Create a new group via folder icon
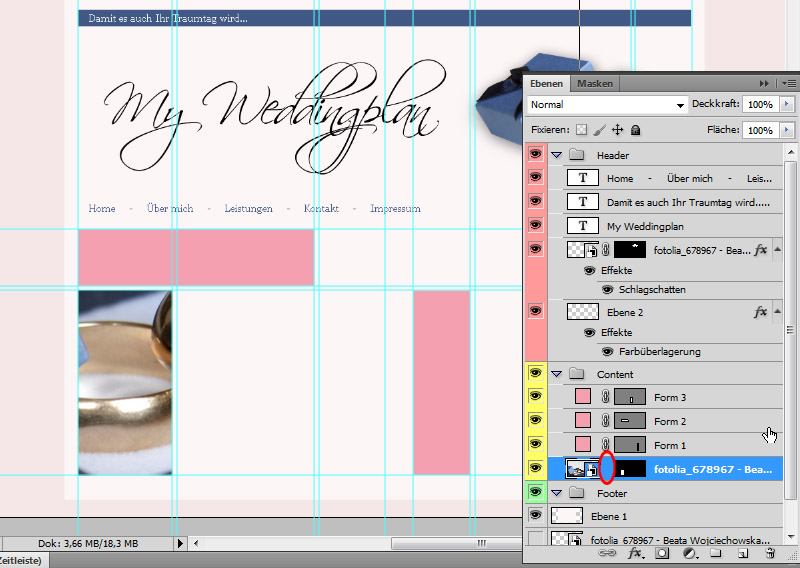800x568 pixels. tap(715, 553)
